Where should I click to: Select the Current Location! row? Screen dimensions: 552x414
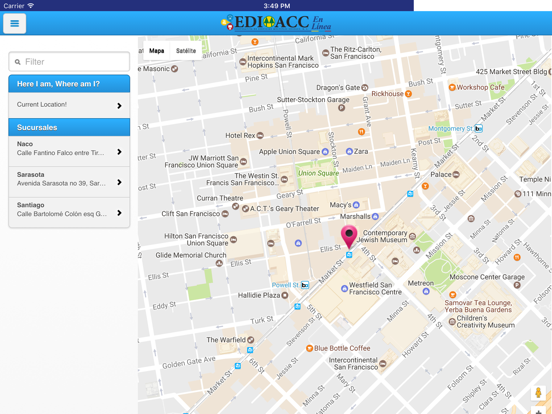69,105
